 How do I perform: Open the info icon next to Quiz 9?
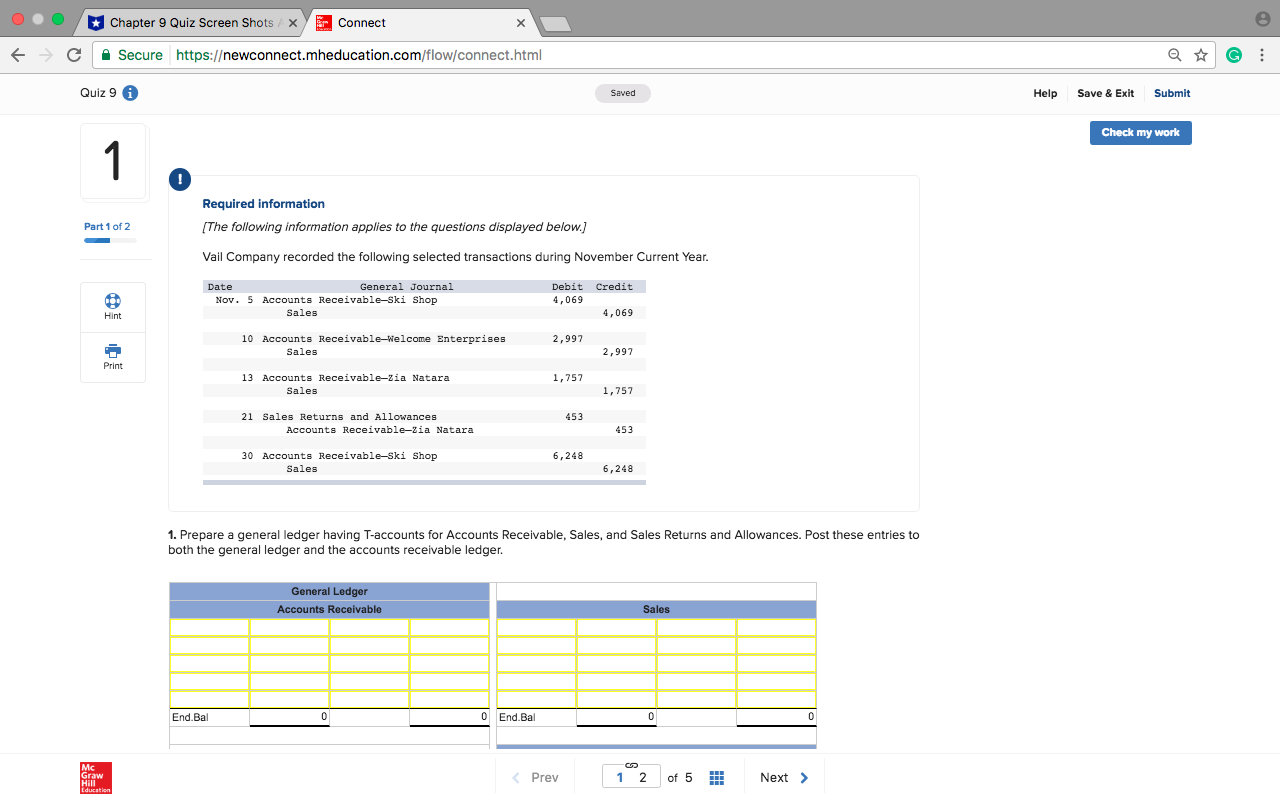131,92
